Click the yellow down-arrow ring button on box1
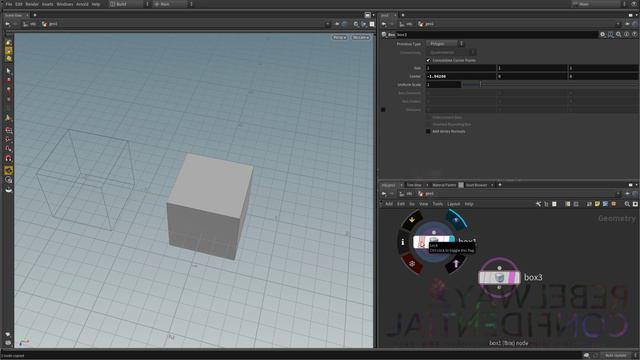Image resolution: width=640 pixels, height=360 pixels. click(412, 220)
